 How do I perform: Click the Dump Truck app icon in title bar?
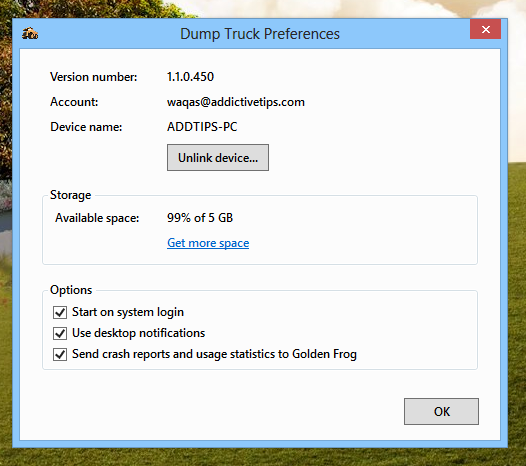click(x=30, y=34)
